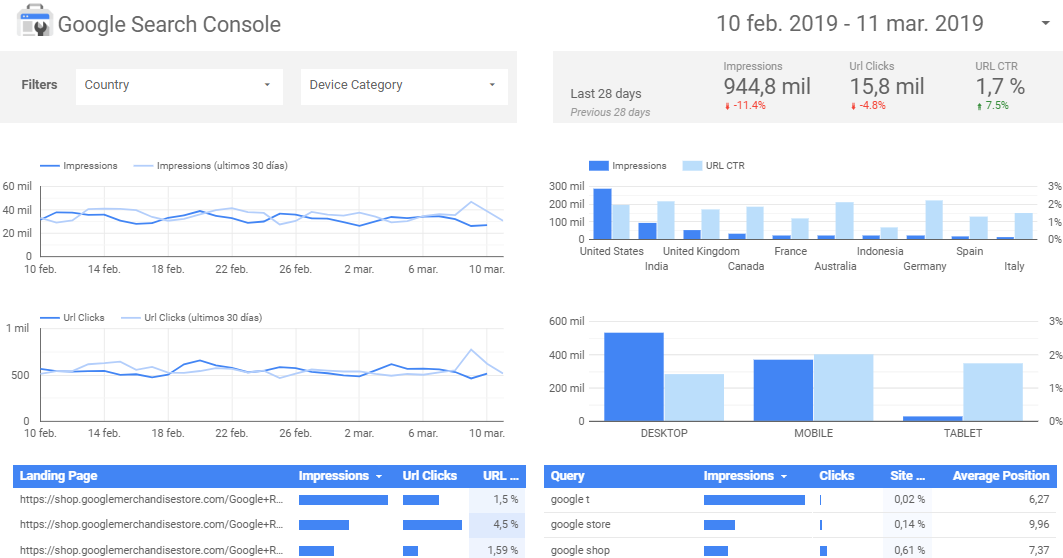
Task: Click the landing page row with 4,5 % CTR
Action: click(269, 525)
